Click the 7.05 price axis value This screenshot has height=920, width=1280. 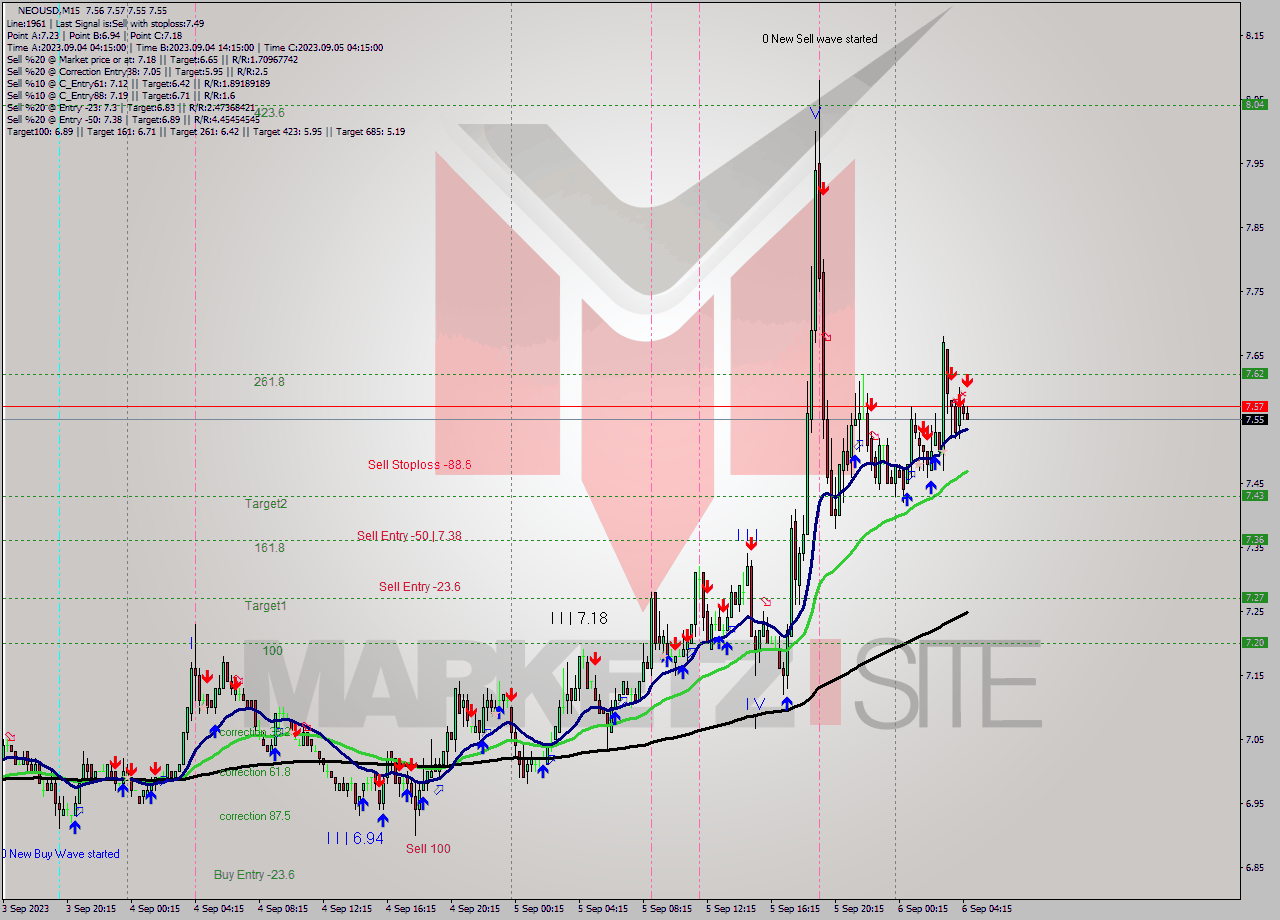[x=1256, y=740]
